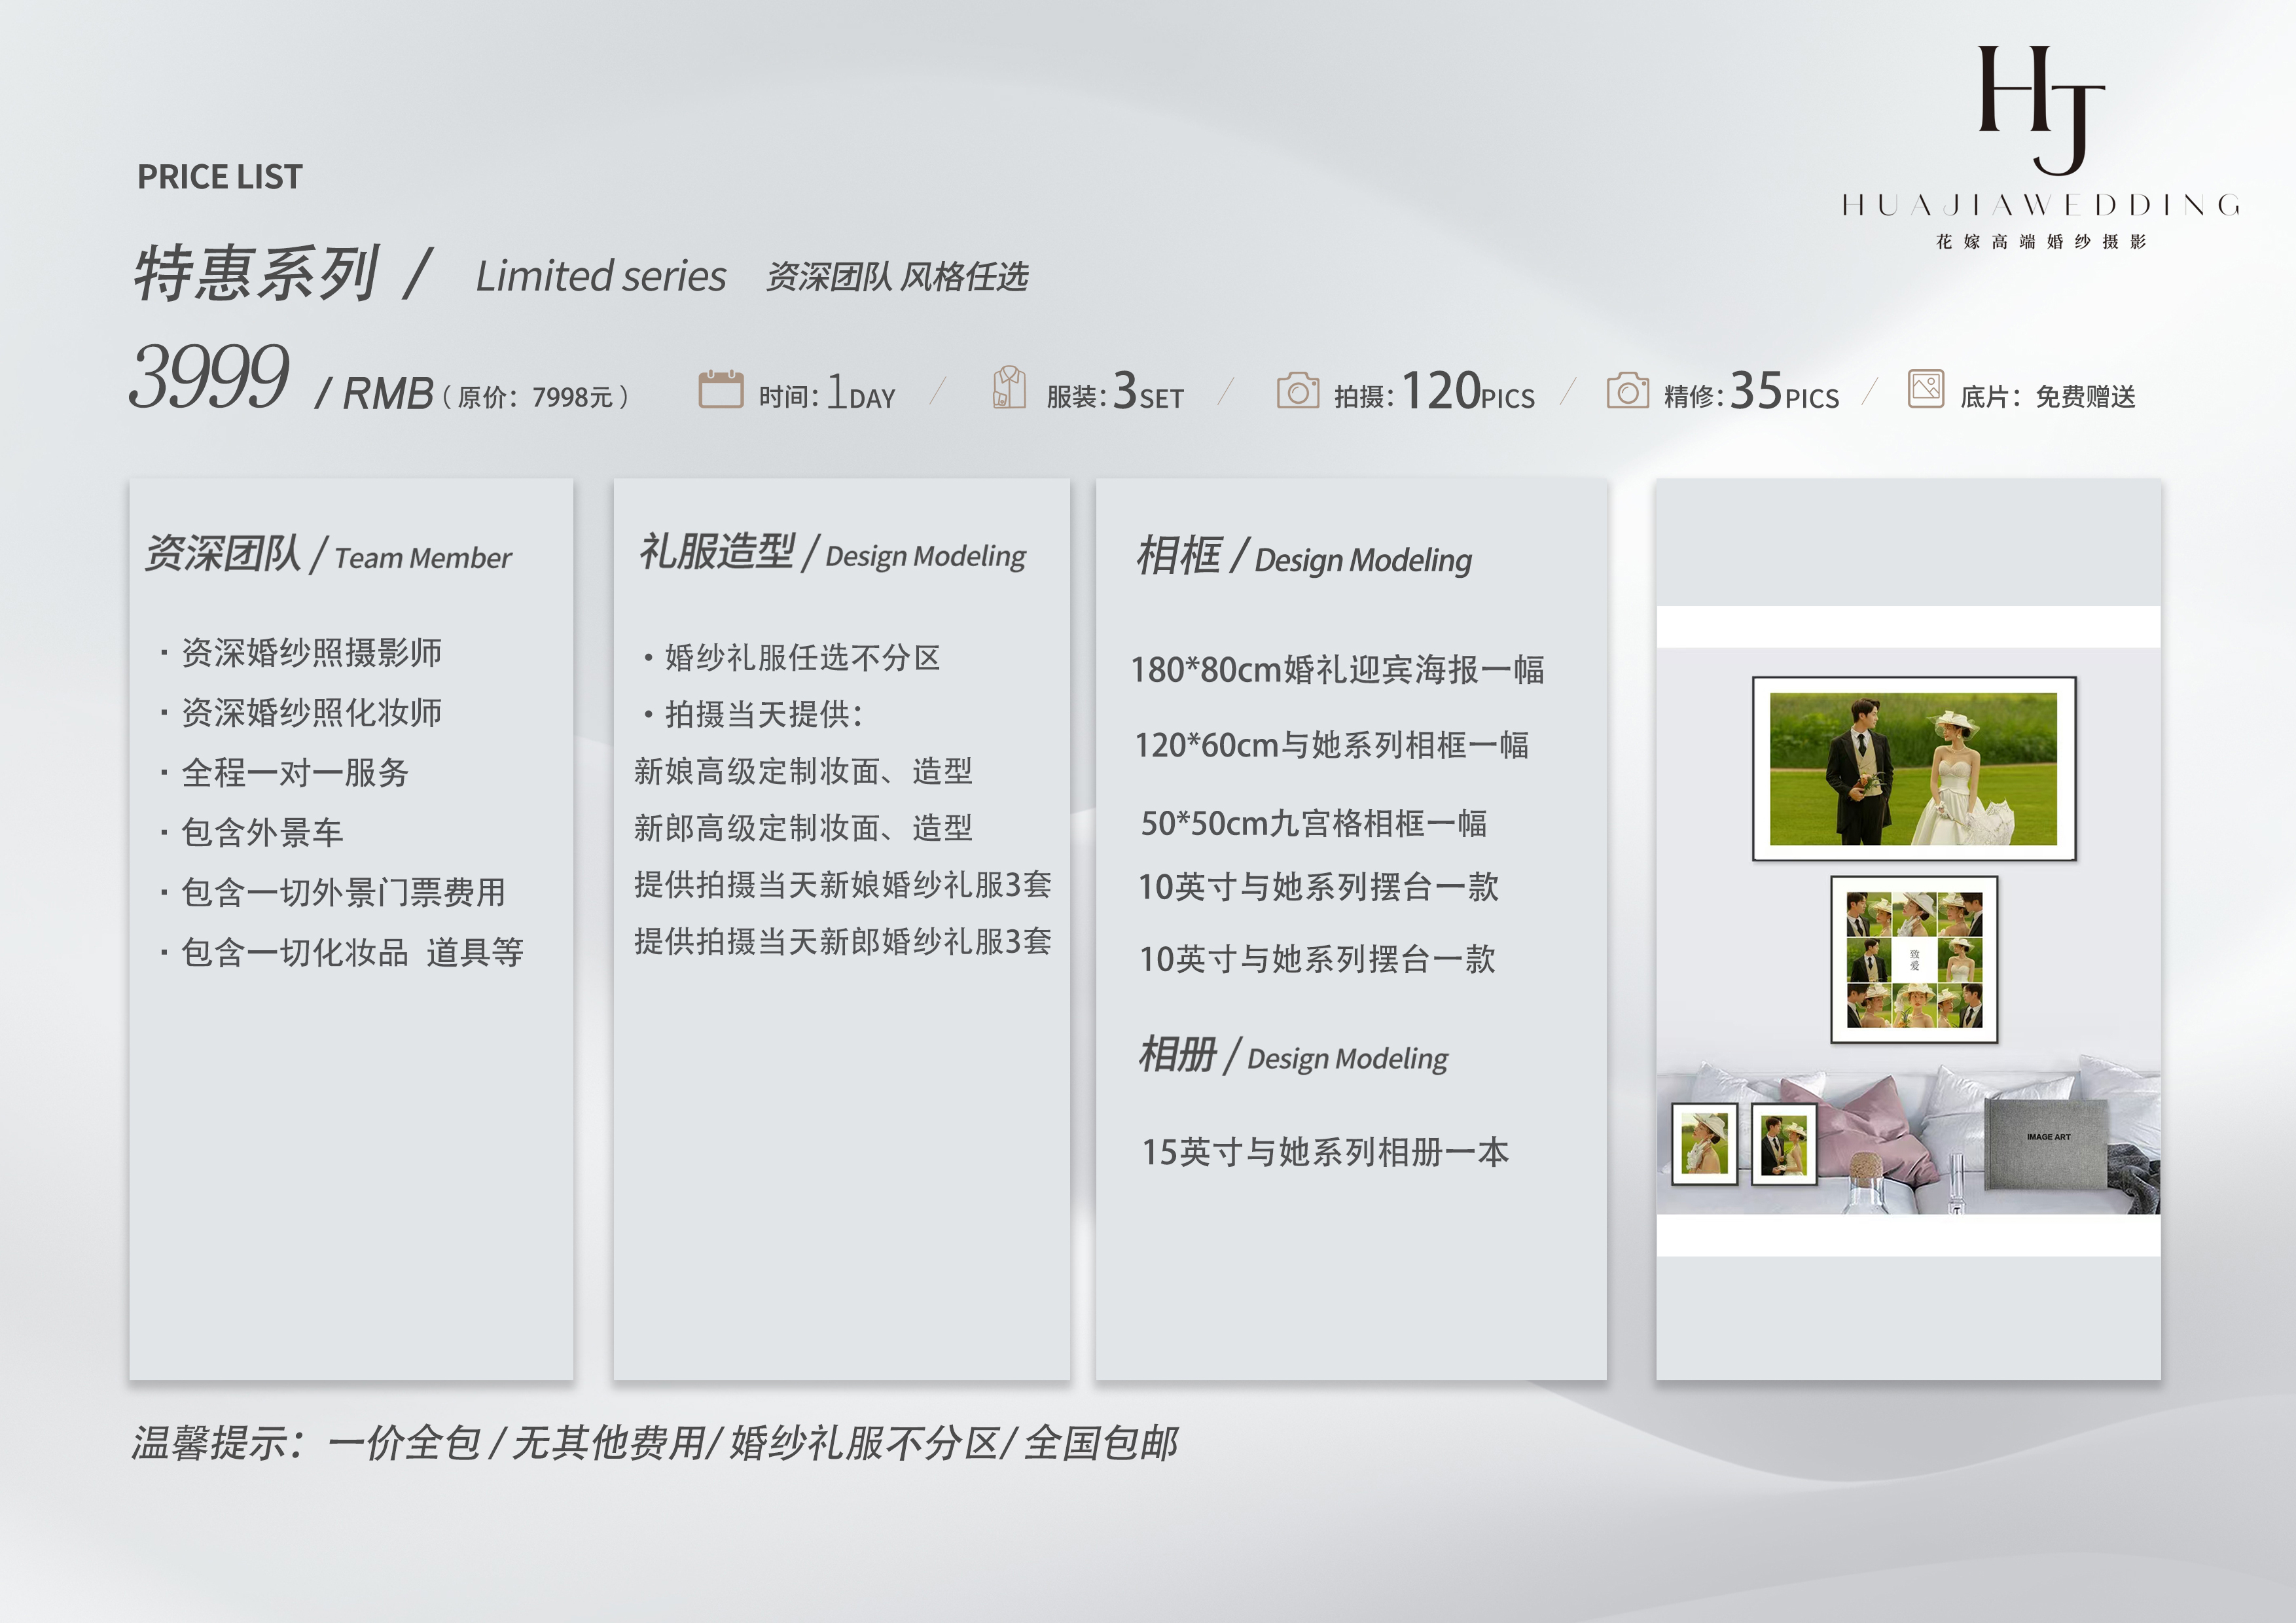Click the Limited series subtitle
The image size is (2296, 1623).
601,276
